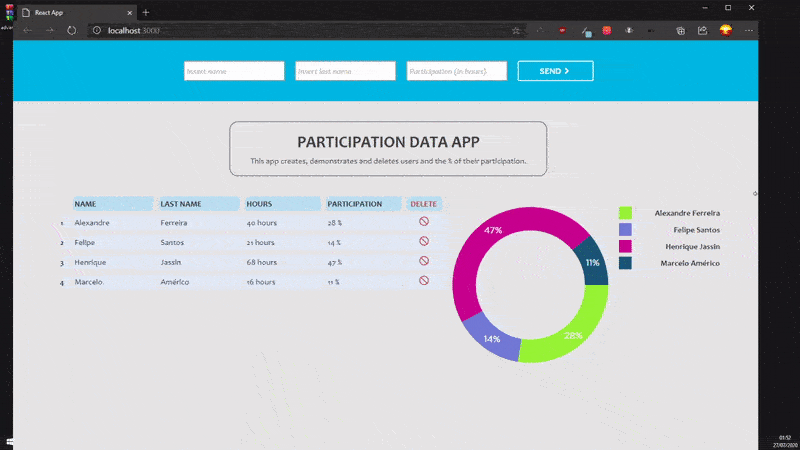
Task: Click the last name Jassin cell
Action: click(x=170, y=262)
